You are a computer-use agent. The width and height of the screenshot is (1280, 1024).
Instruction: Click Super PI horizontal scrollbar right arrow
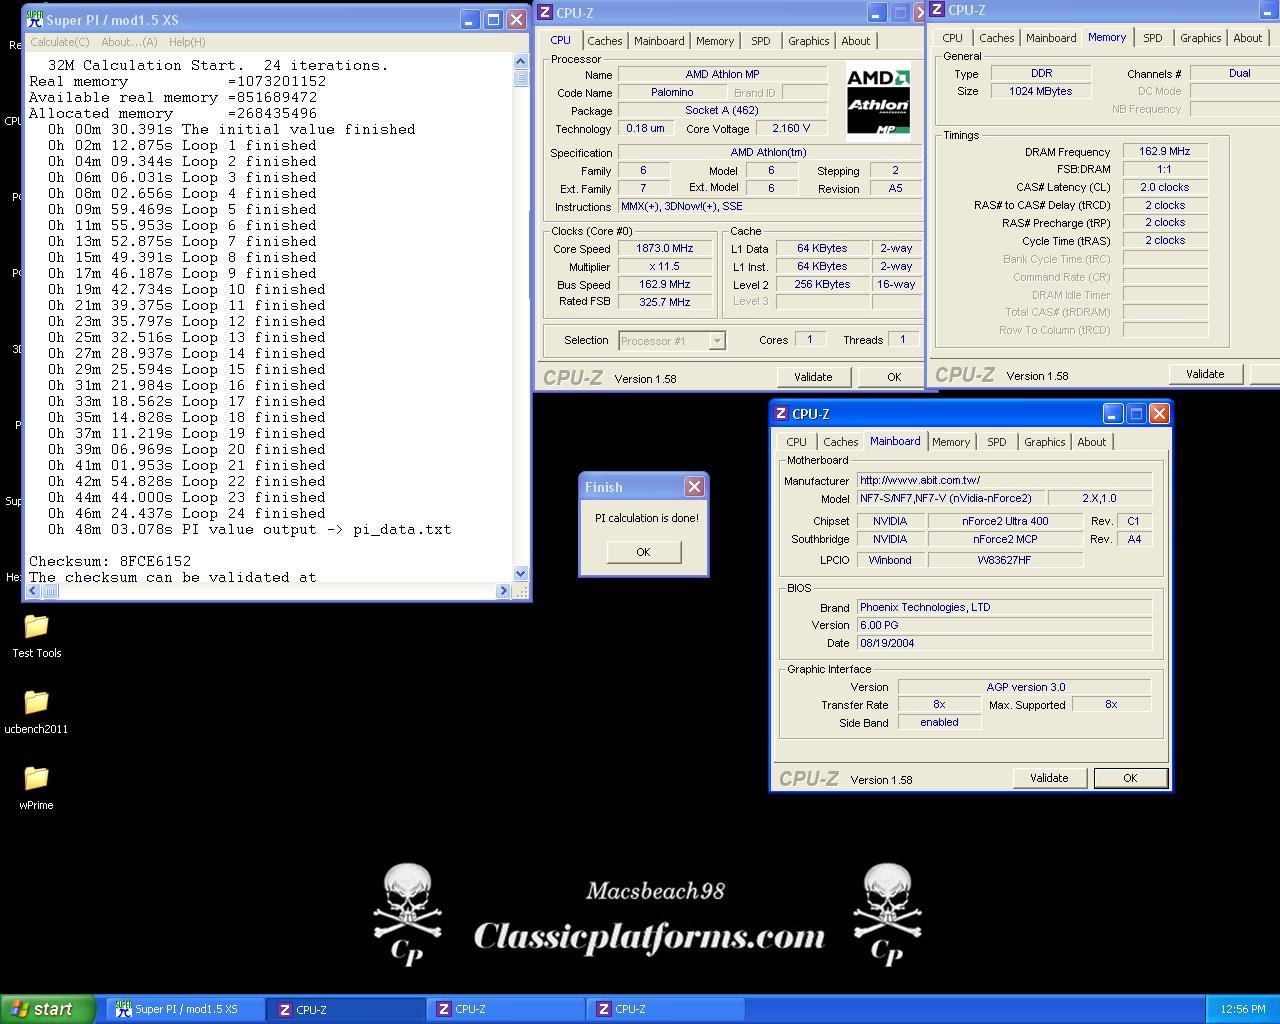503,591
